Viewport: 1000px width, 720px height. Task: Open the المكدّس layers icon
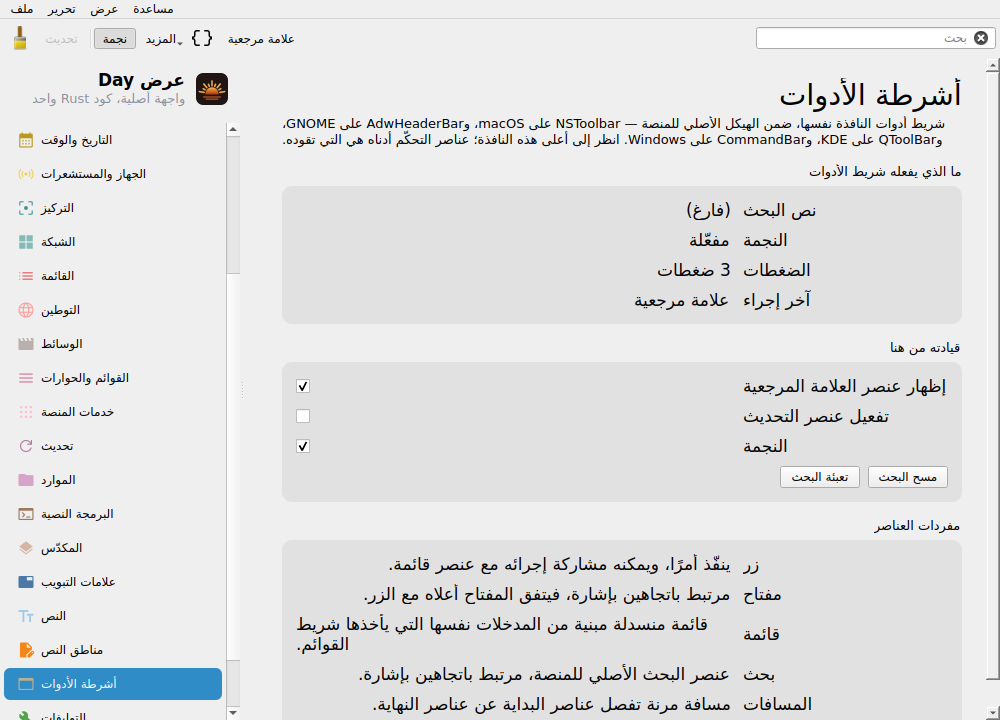tap(26, 548)
